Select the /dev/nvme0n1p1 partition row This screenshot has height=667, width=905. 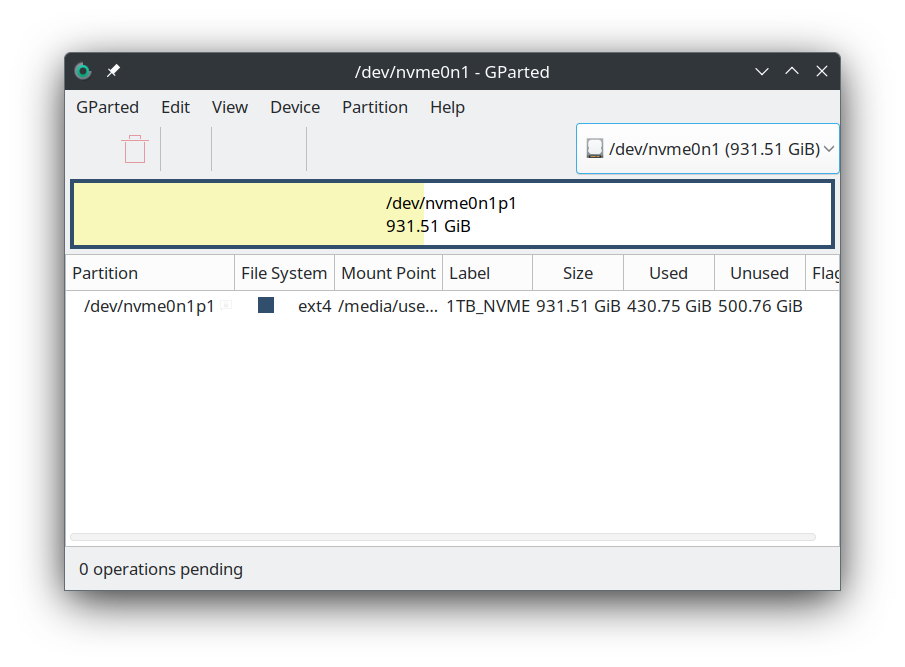coord(452,306)
